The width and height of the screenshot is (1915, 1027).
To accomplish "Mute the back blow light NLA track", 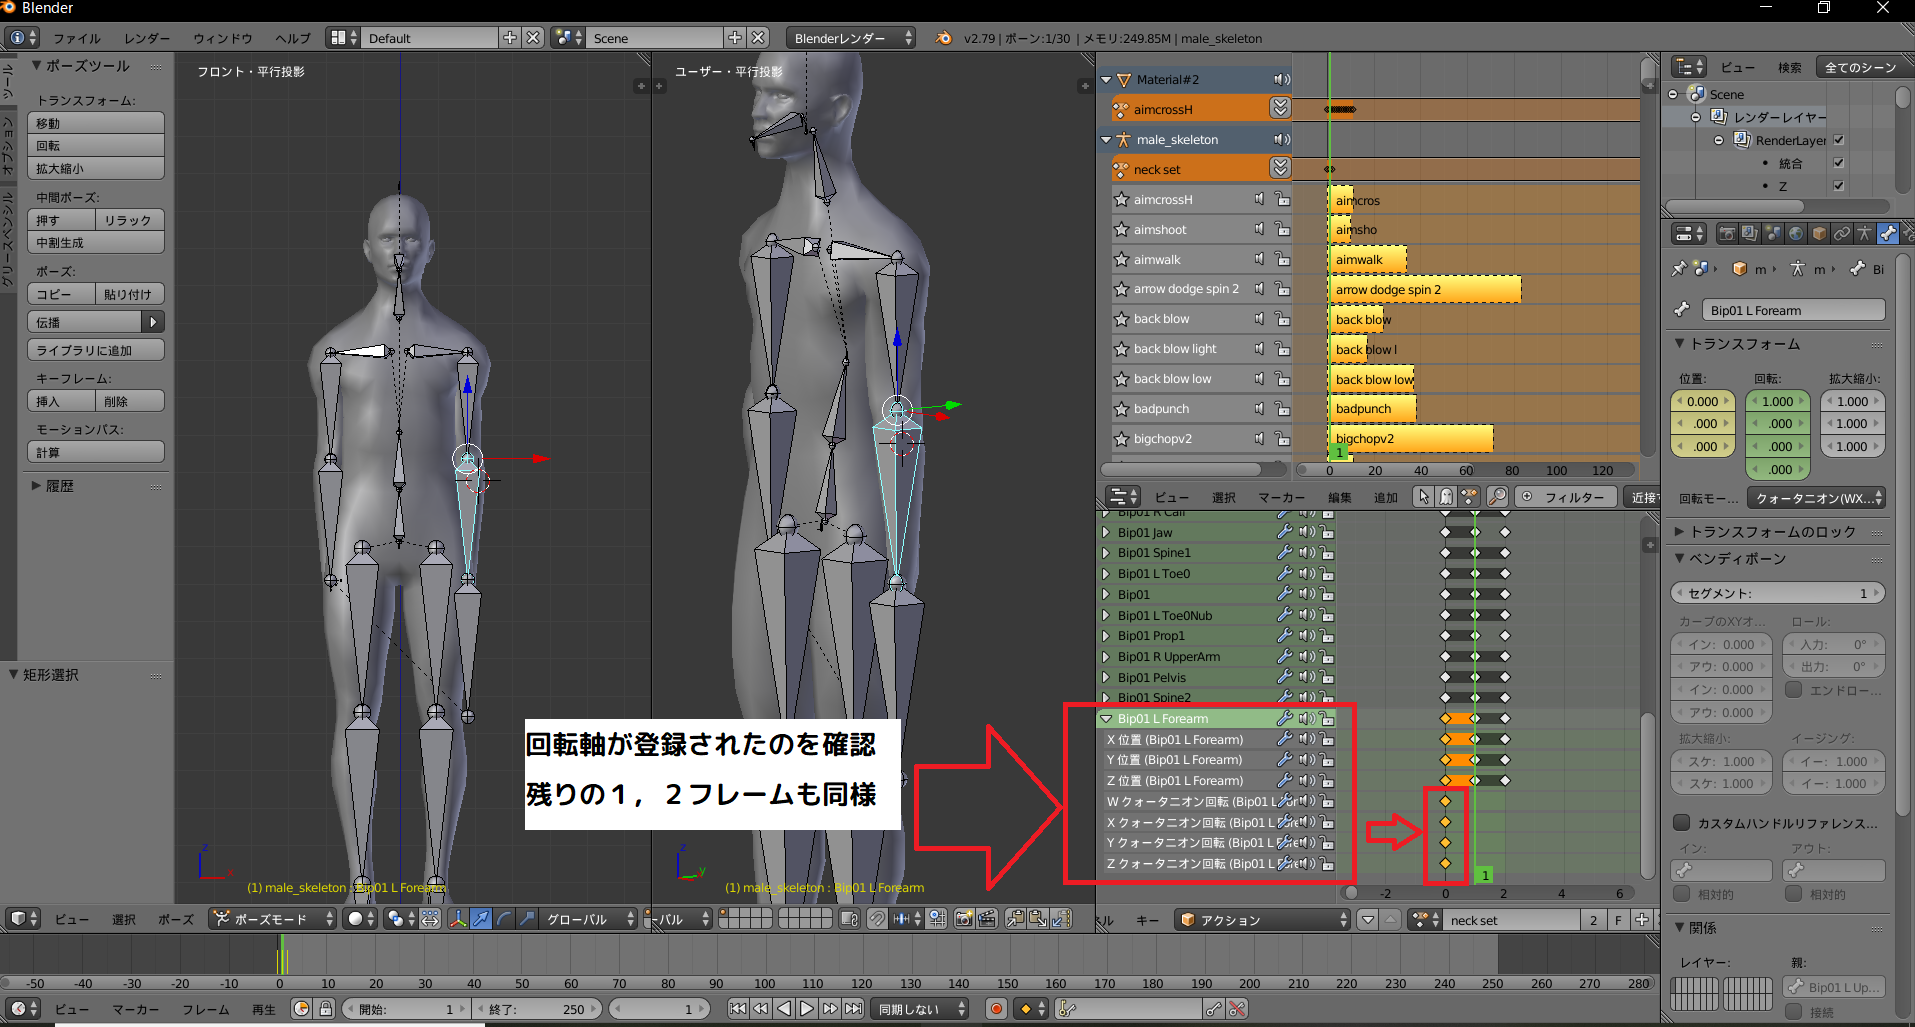I will (x=1260, y=349).
